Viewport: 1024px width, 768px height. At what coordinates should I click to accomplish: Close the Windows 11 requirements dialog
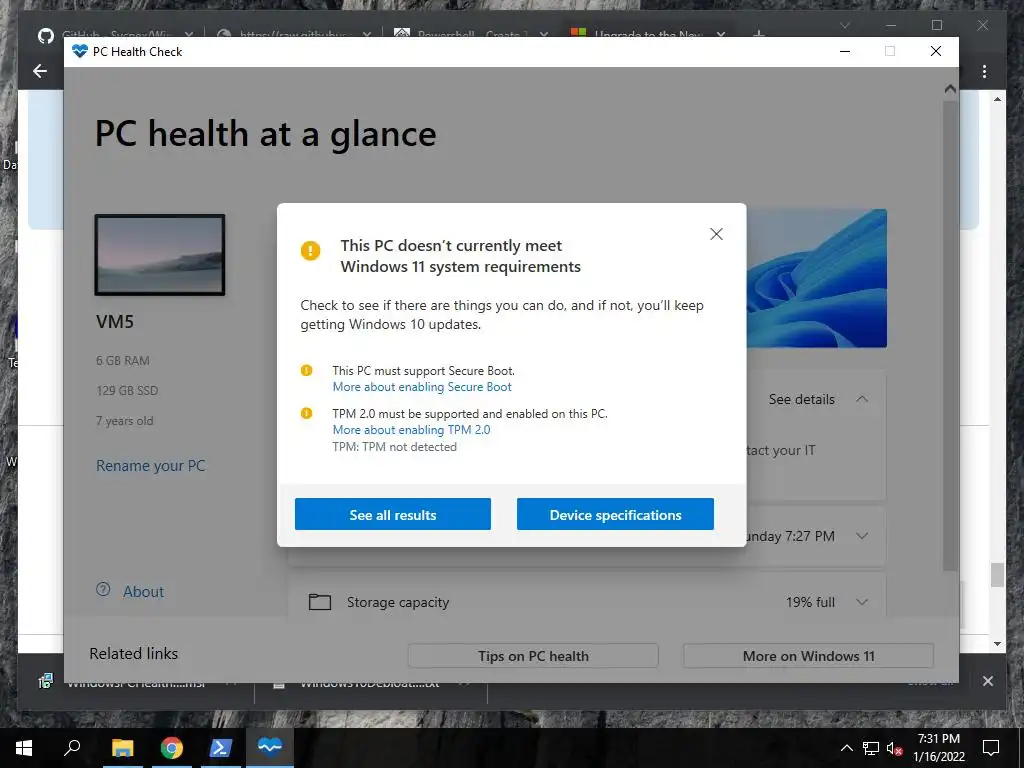[x=716, y=234]
